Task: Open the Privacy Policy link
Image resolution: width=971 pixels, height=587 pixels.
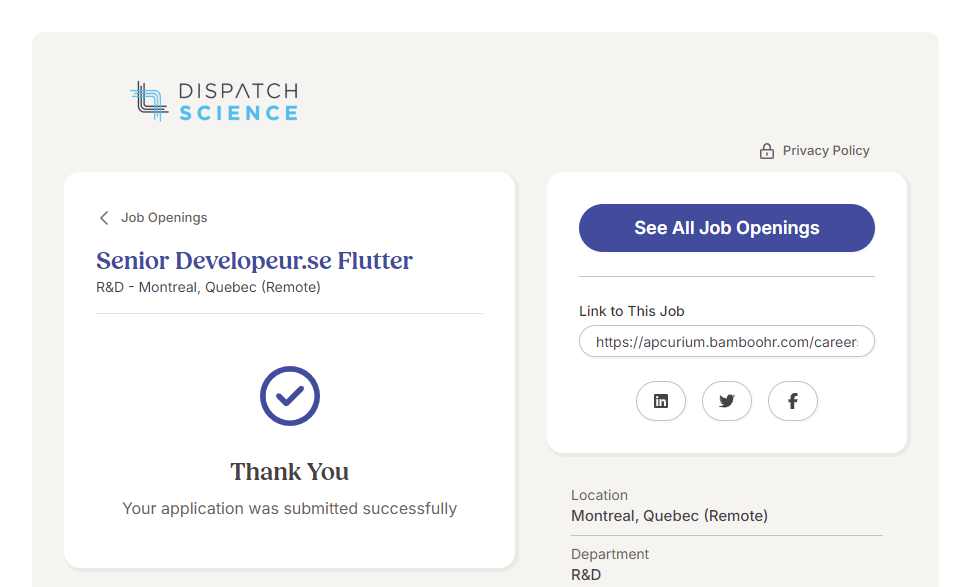Action: 826,151
